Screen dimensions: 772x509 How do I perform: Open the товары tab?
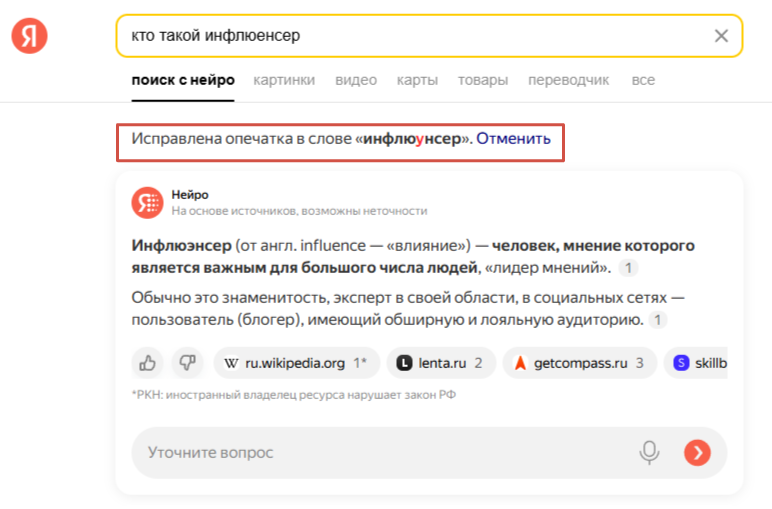(x=483, y=80)
